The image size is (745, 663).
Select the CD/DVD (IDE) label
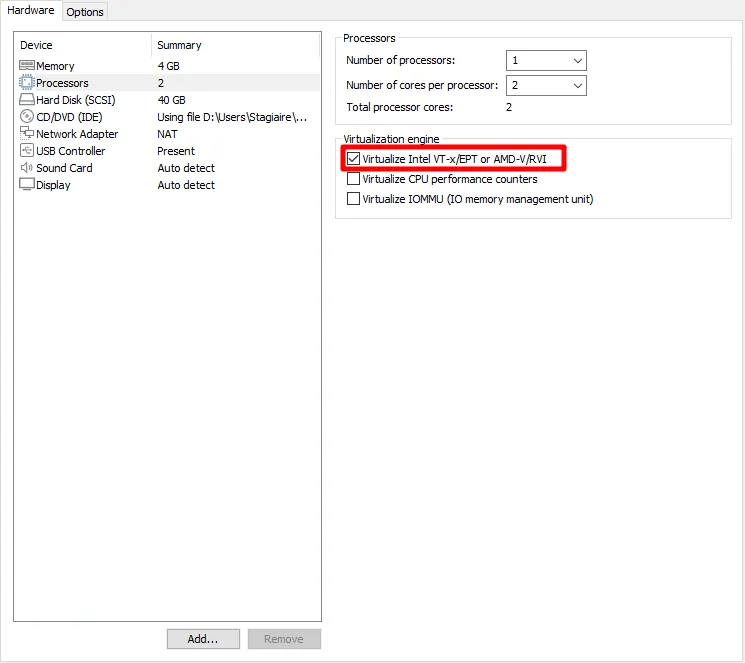(x=69, y=117)
